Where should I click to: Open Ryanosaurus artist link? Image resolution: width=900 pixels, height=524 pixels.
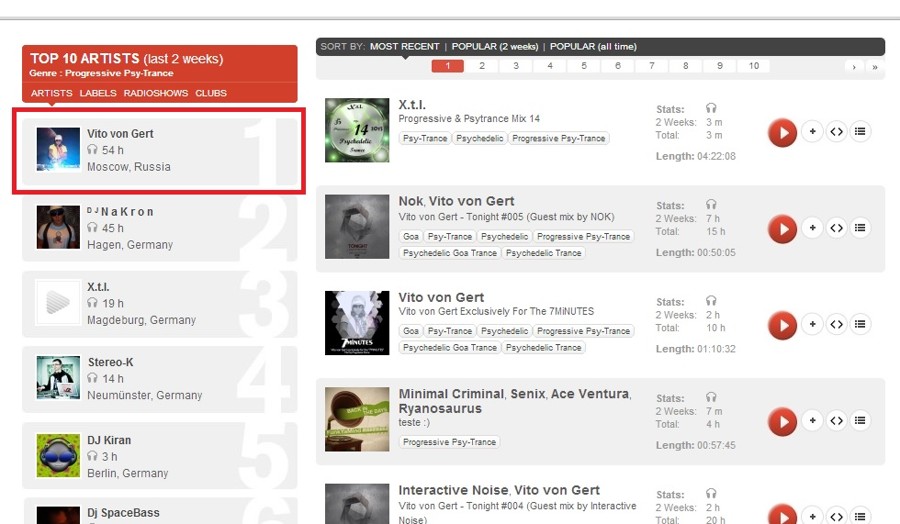point(440,409)
